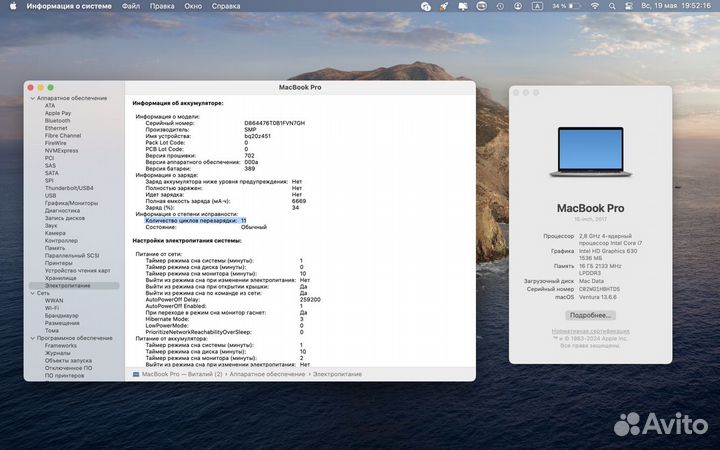Select ATA in the sidebar
Screen dimensions: 720x450
(x=50, y=106)
